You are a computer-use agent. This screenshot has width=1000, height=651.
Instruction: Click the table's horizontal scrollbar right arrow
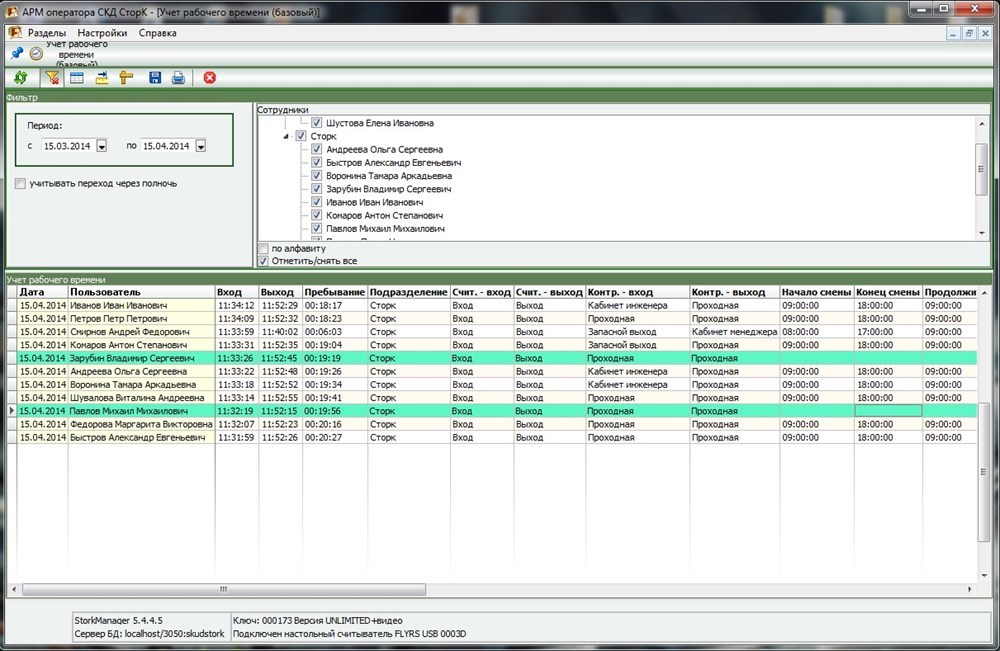tap(970, 590)
